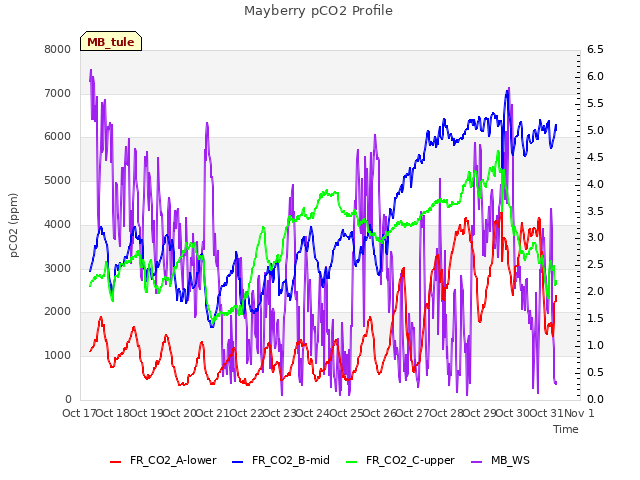This screenshot has height=480, width=640.
Task: Click the 2.5 right-axis tick label
Action: tap(595, 264)
